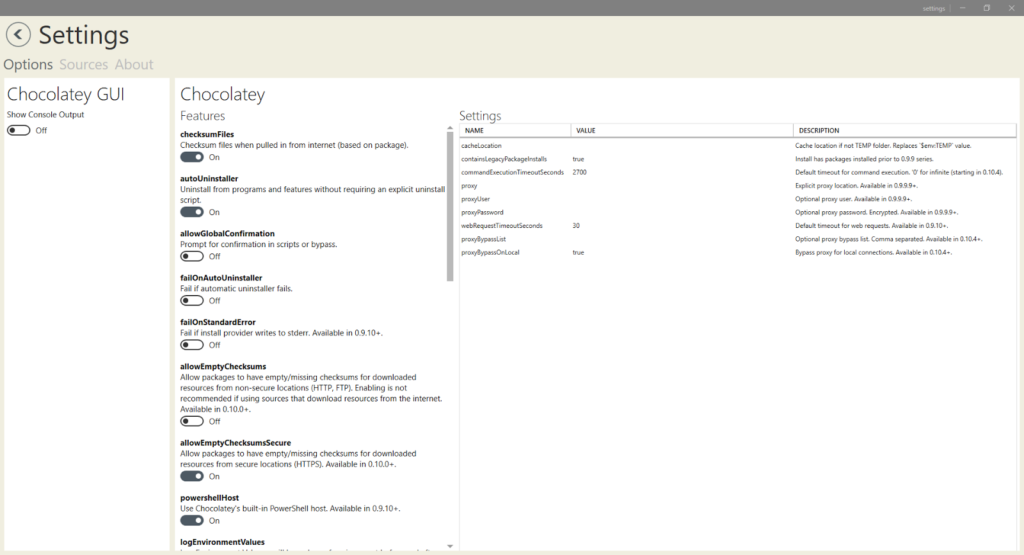Go back using the circled arrow icon
The width and height of the screenshot is (1024, 555).
point(18,35)
